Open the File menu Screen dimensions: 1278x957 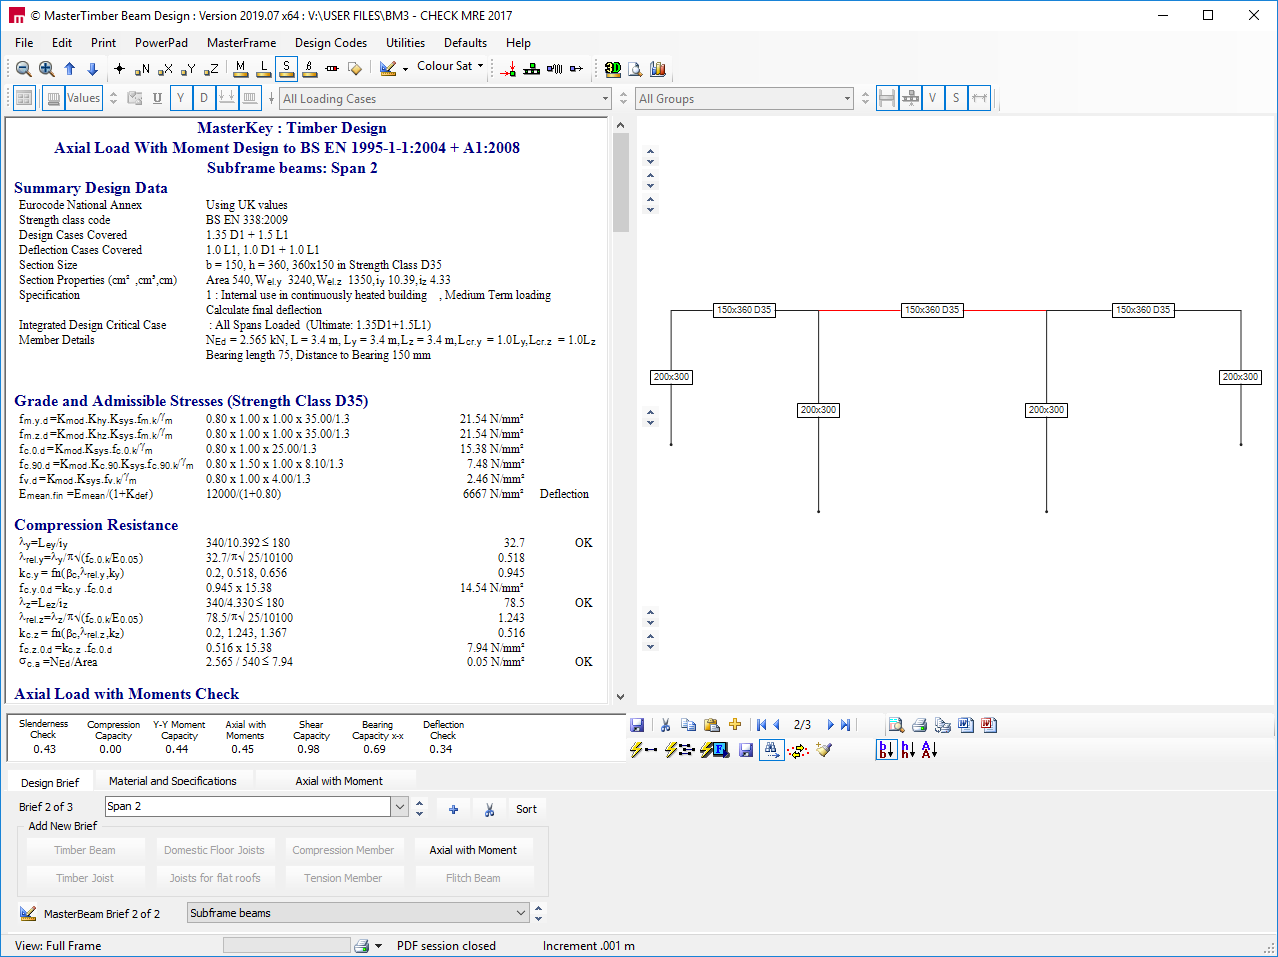pyautogui.click(x=24, y=43)
